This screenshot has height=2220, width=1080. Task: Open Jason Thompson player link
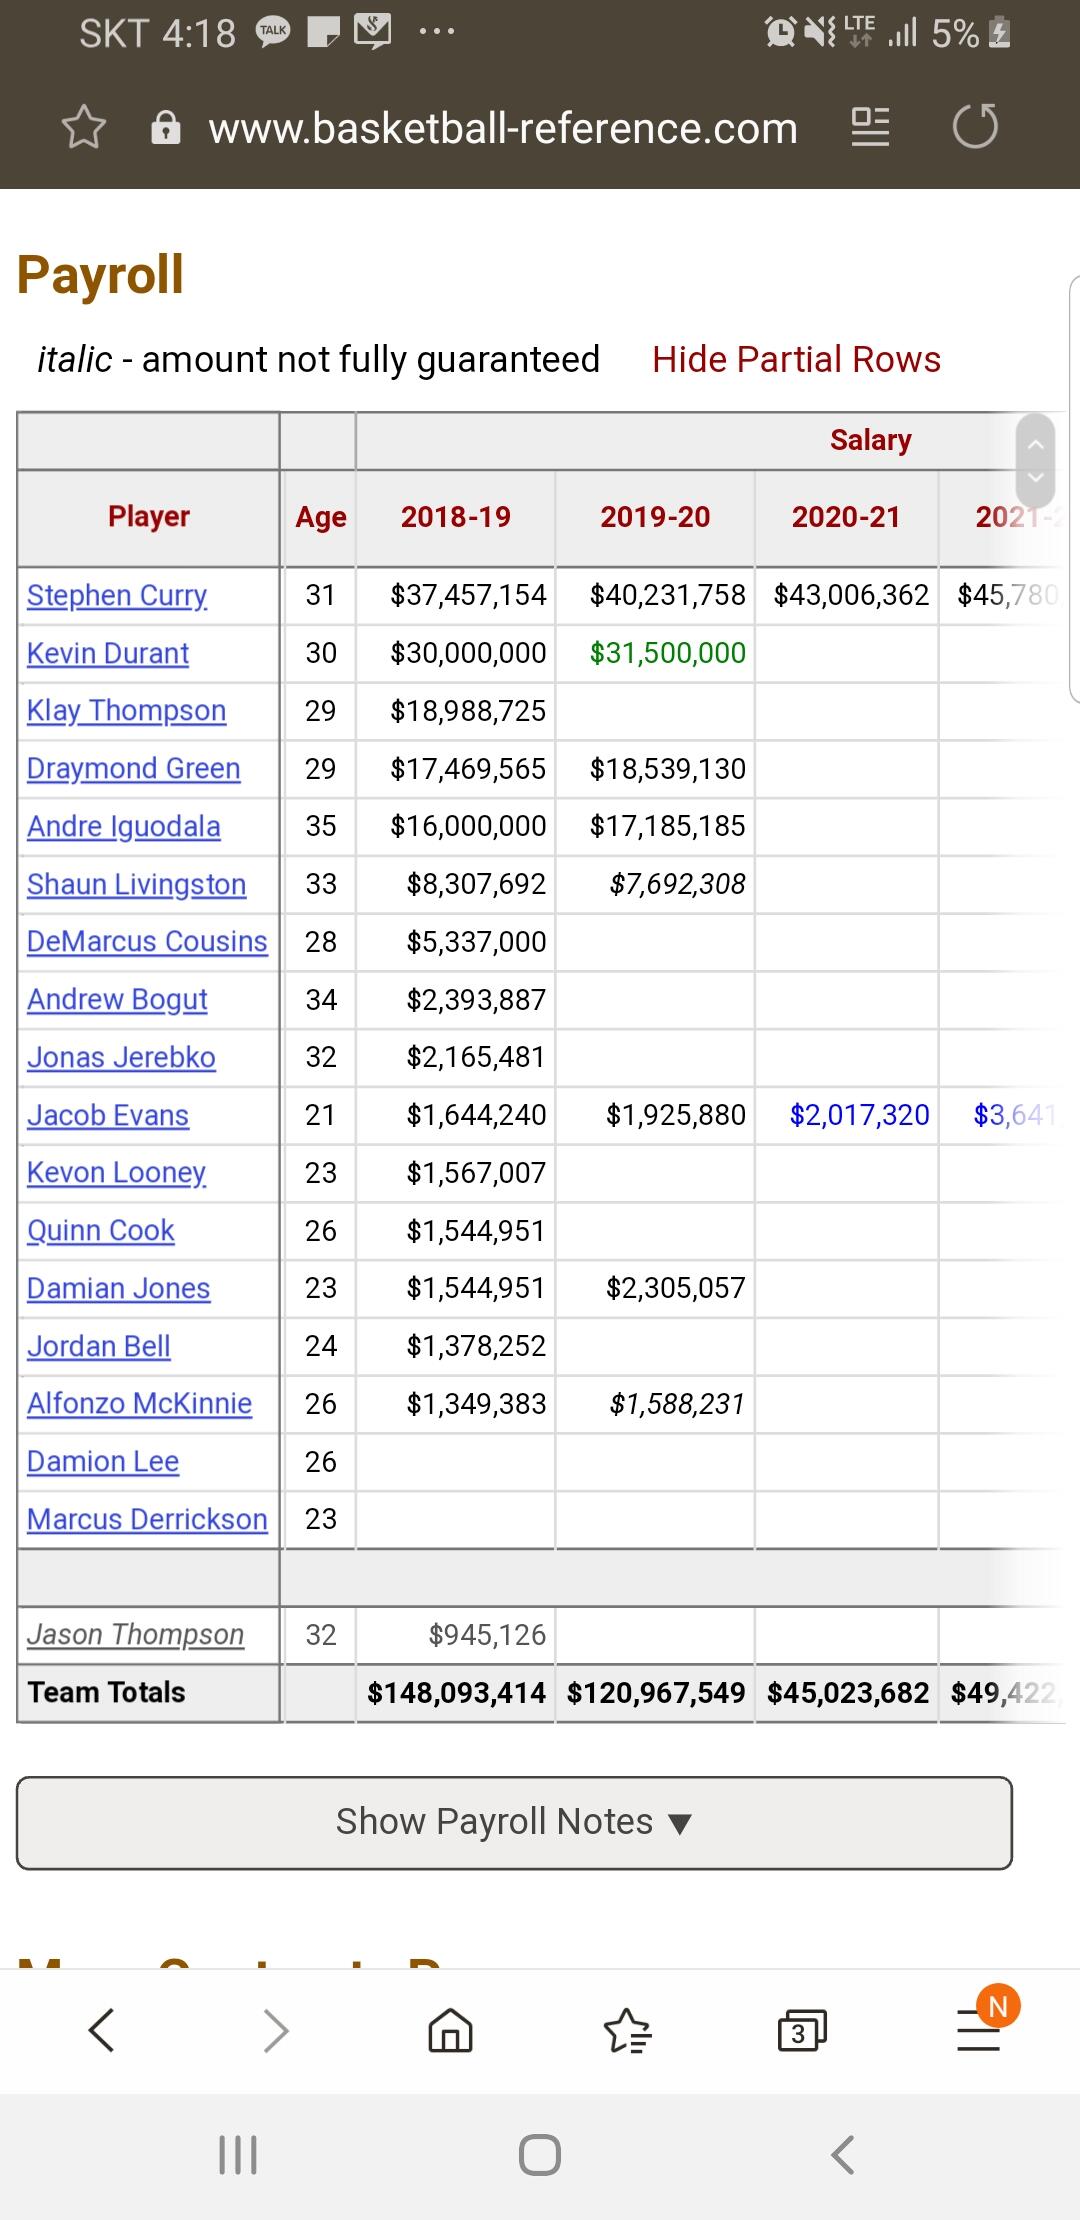[135, 1634]
